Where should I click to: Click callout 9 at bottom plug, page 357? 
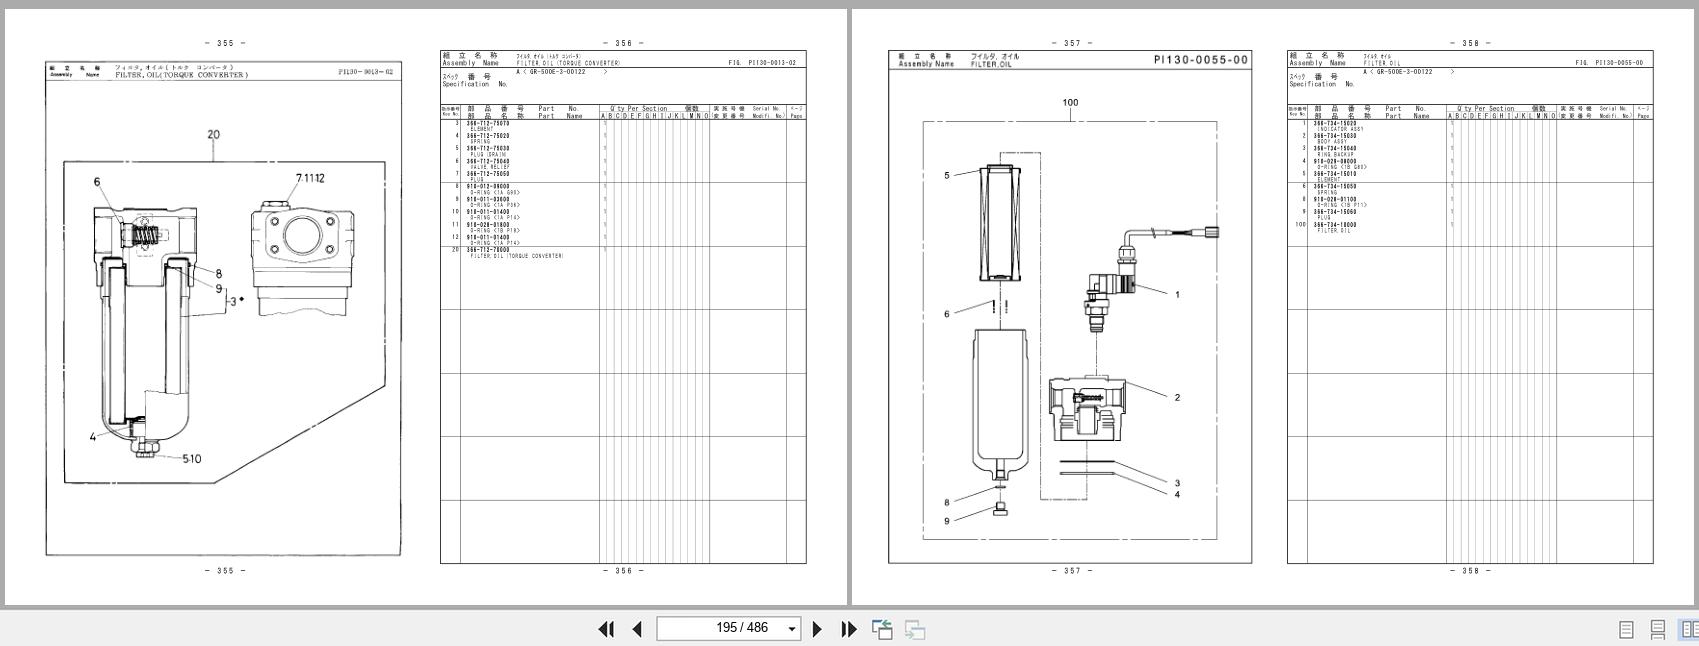(947, 521)
